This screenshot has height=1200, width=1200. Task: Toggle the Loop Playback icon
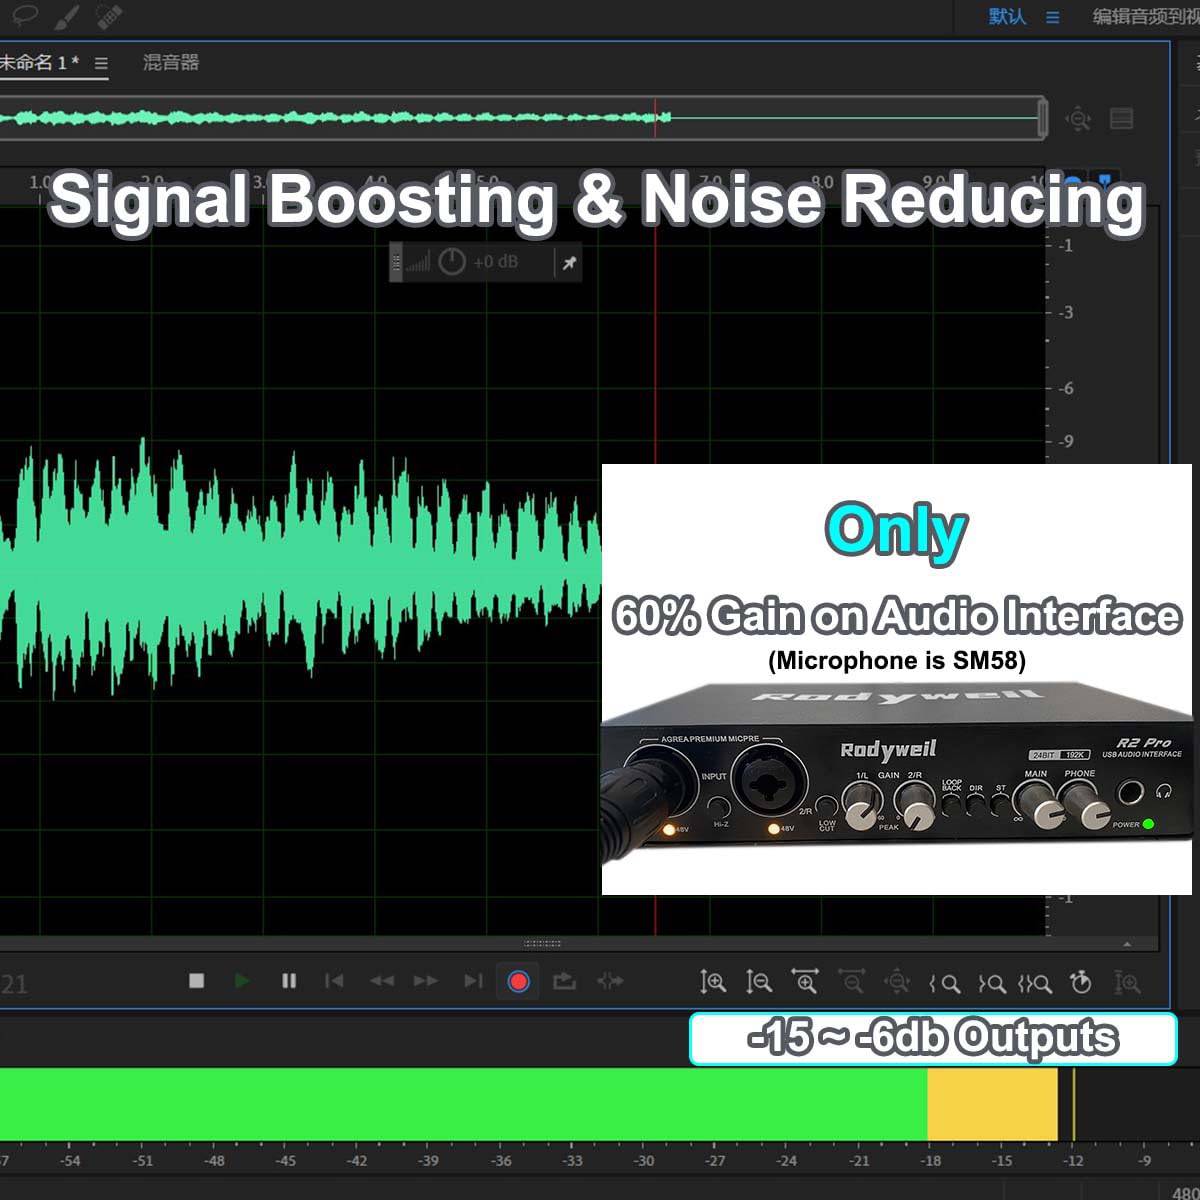tap(564, 982)
